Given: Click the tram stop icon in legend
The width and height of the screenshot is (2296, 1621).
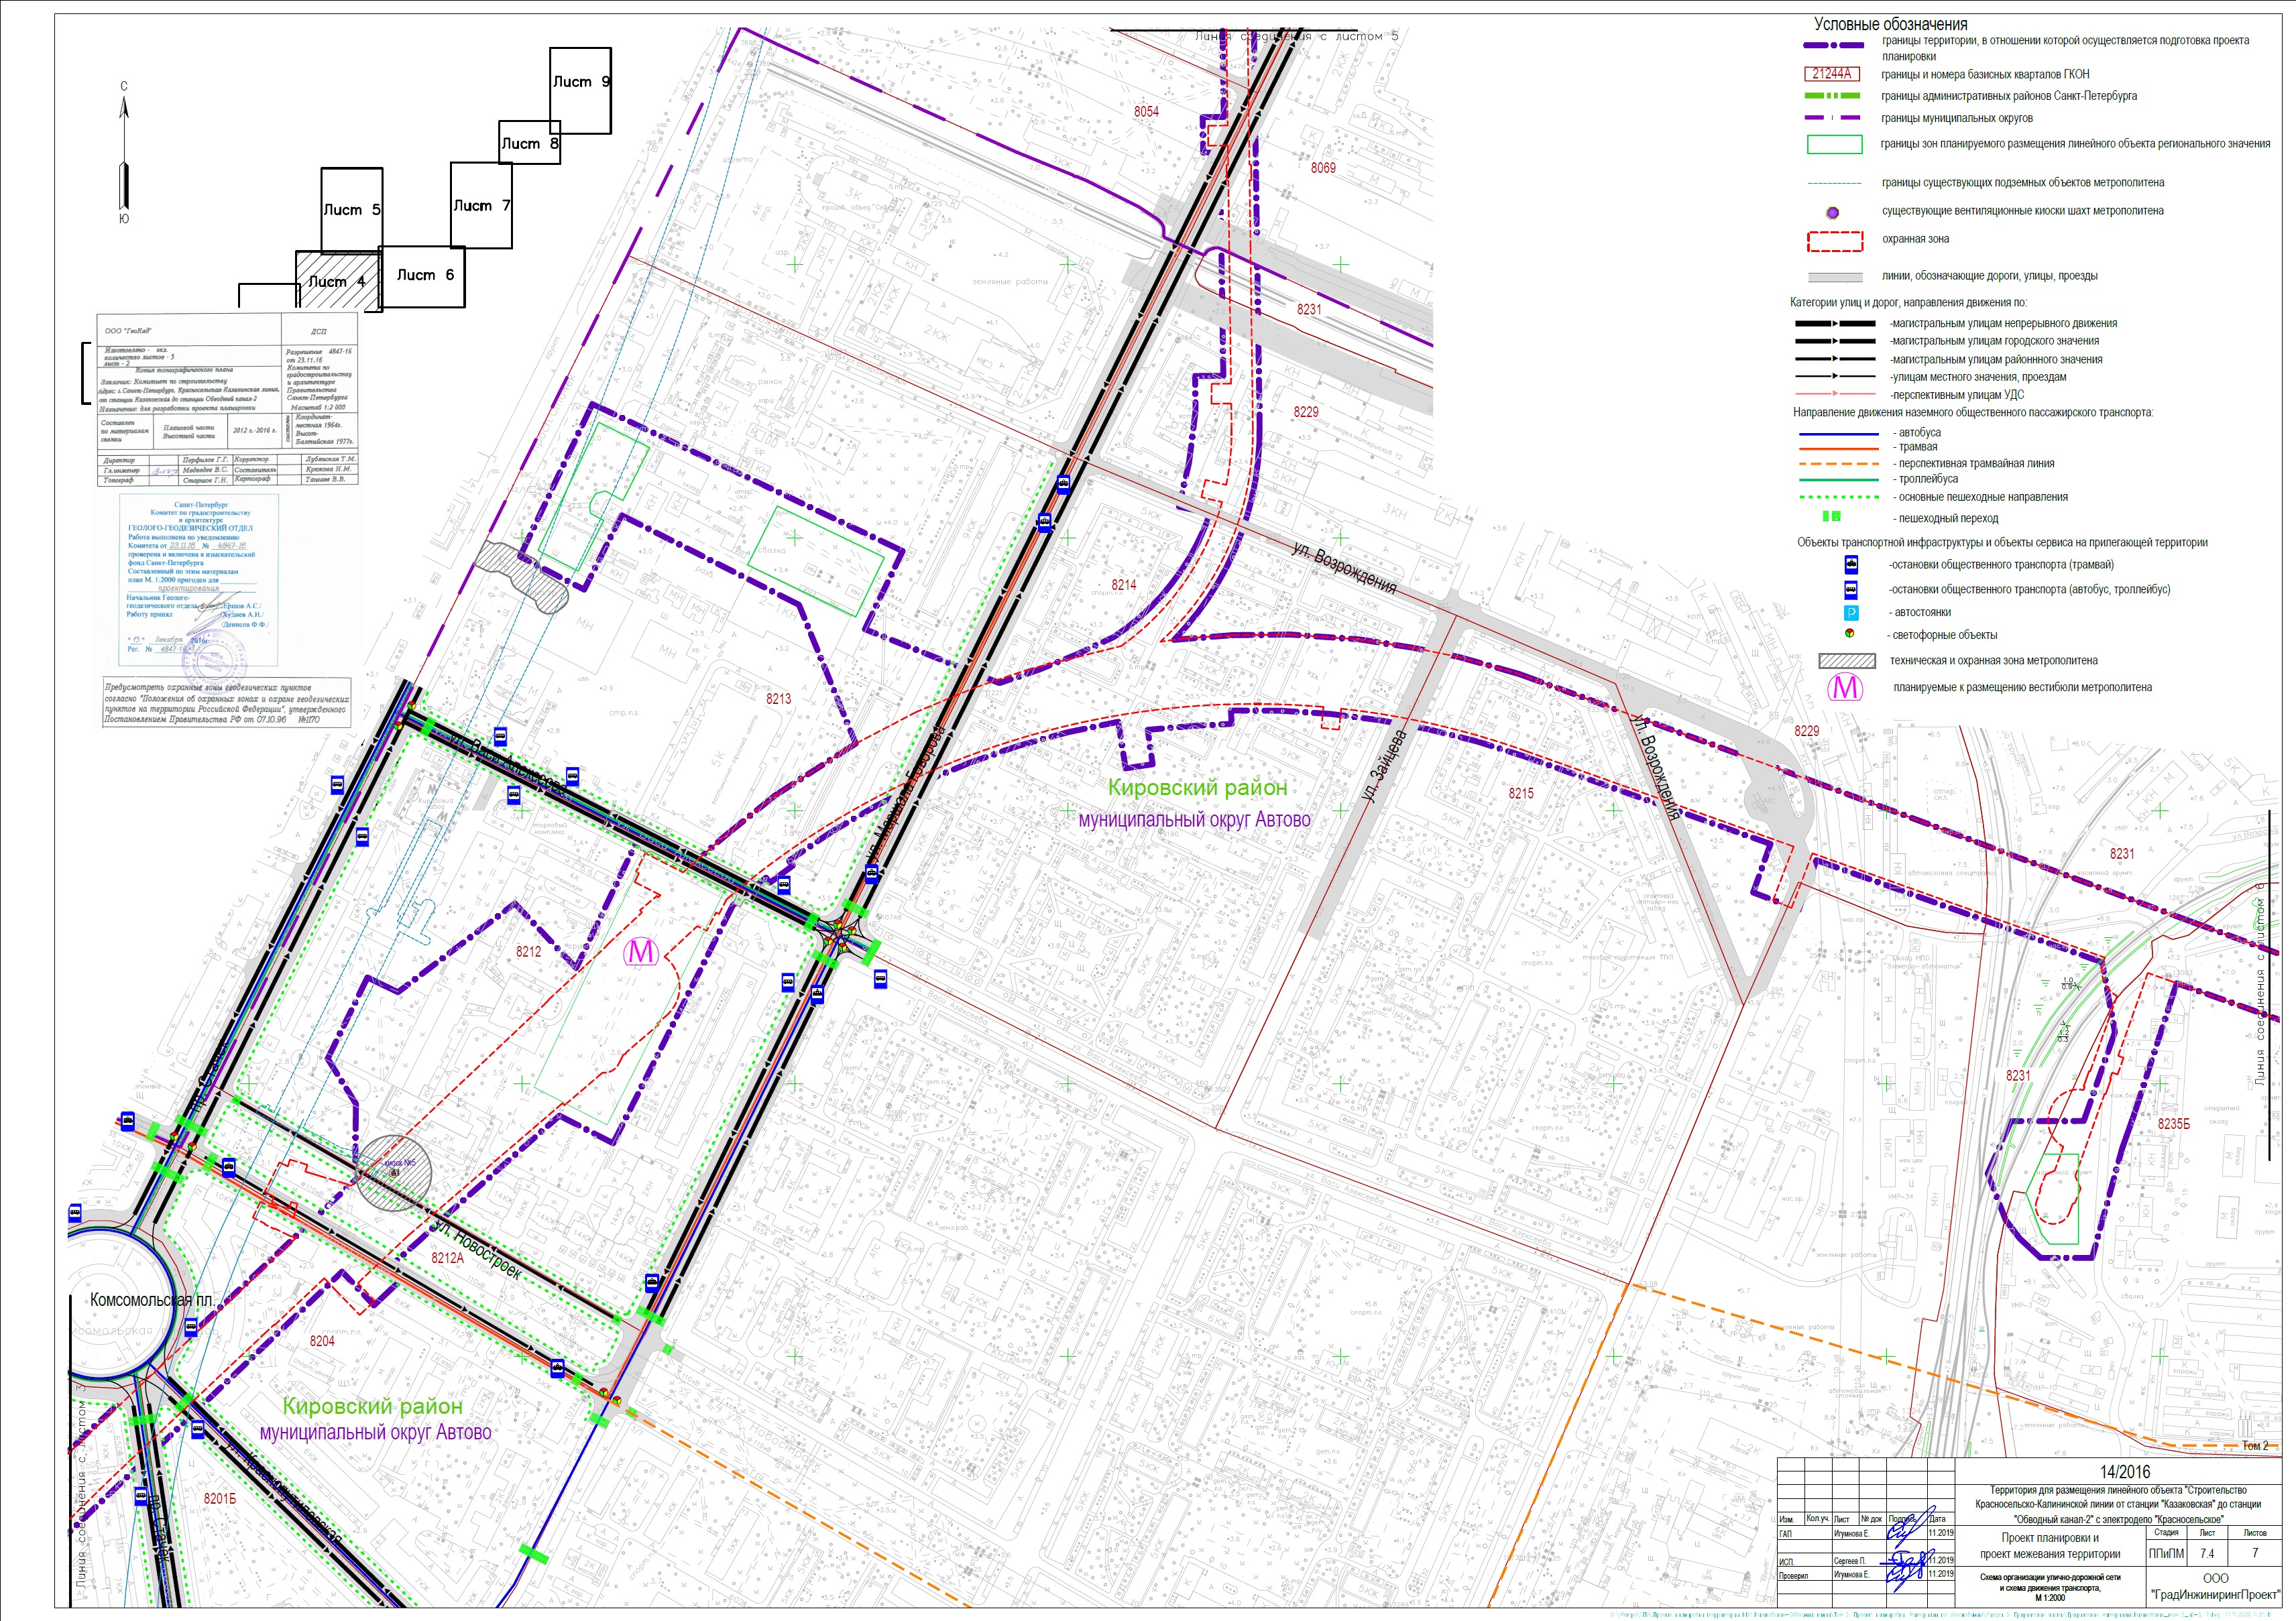Looking at the screenshot, I should click(x=1851, y=564).
